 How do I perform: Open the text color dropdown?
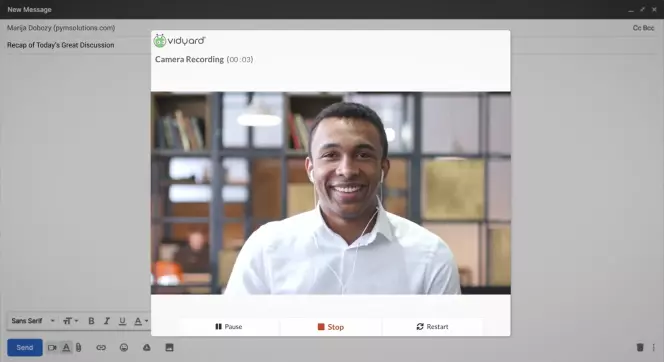point(141,321)
